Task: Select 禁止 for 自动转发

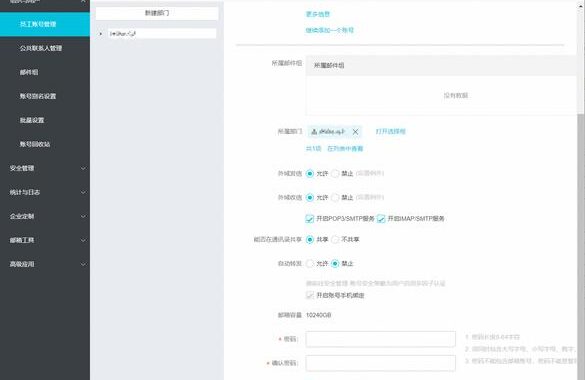Action: pyautogui.click(x=335, y=264)
